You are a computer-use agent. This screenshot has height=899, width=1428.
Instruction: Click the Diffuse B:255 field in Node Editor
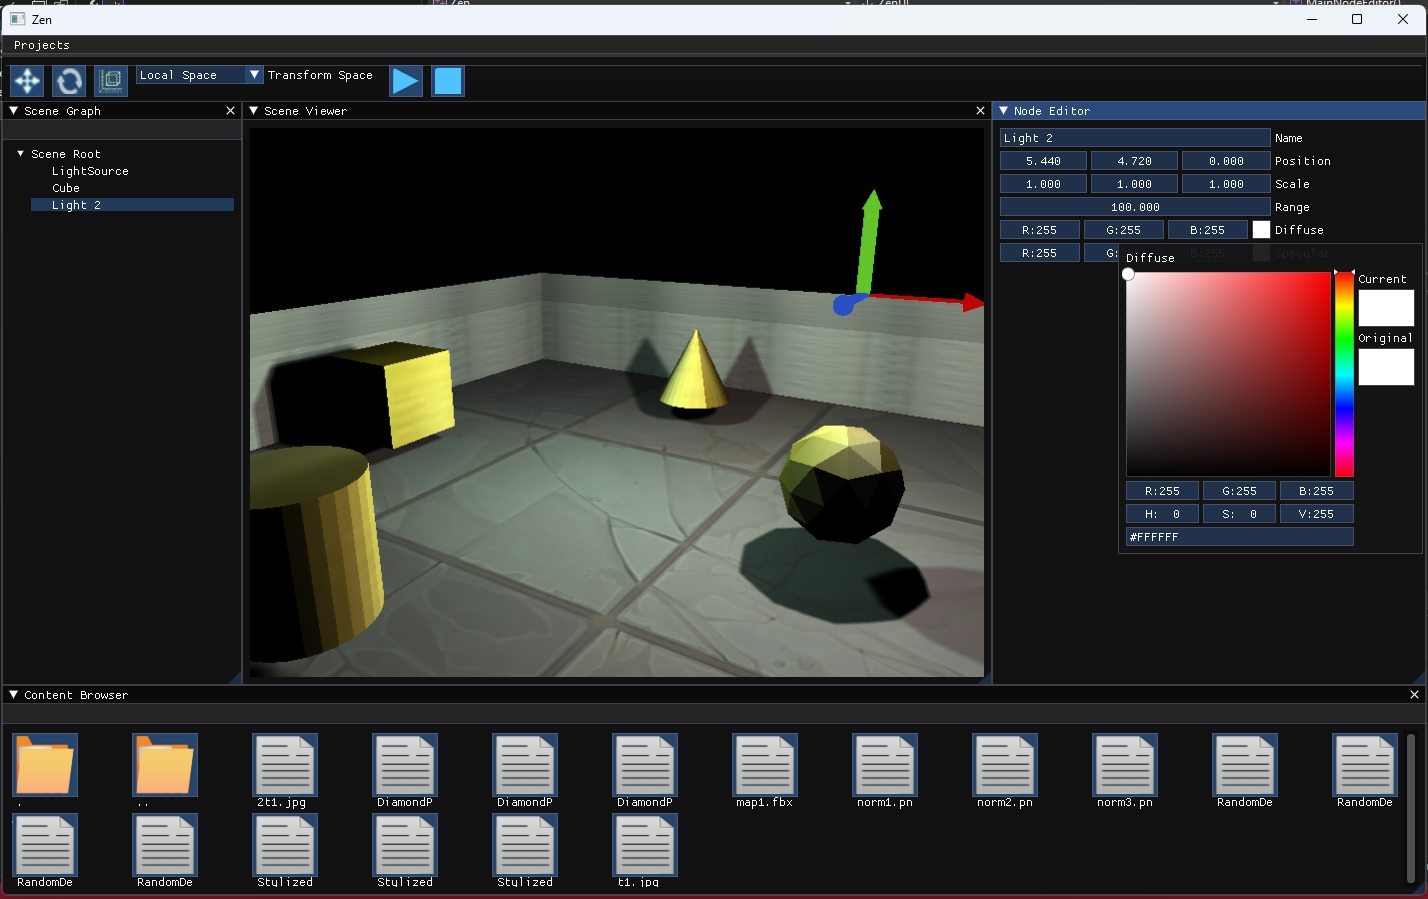(x=1207, y=230)
